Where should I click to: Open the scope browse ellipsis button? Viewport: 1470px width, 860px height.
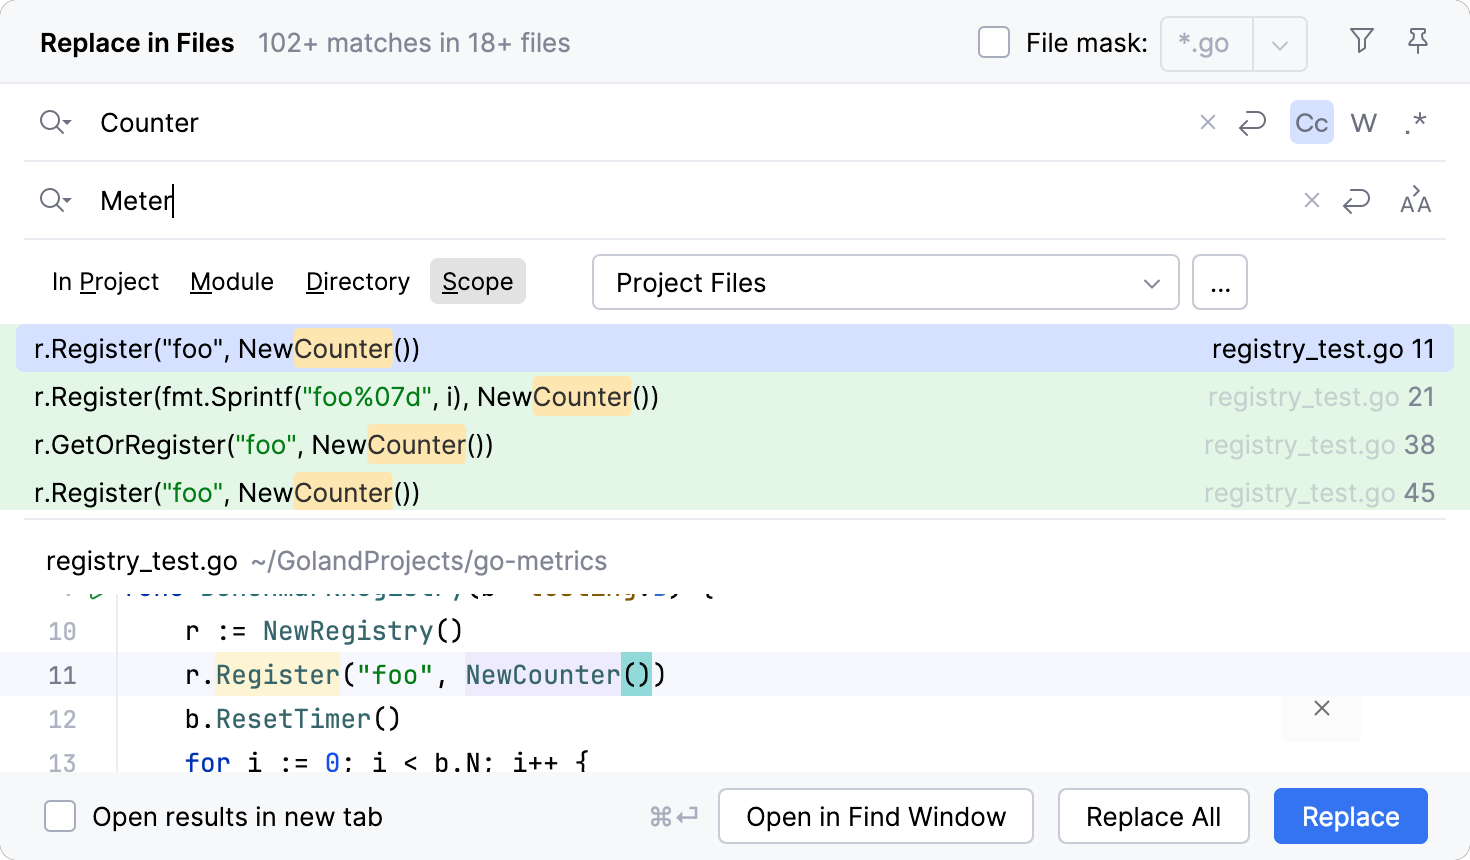1219,283
